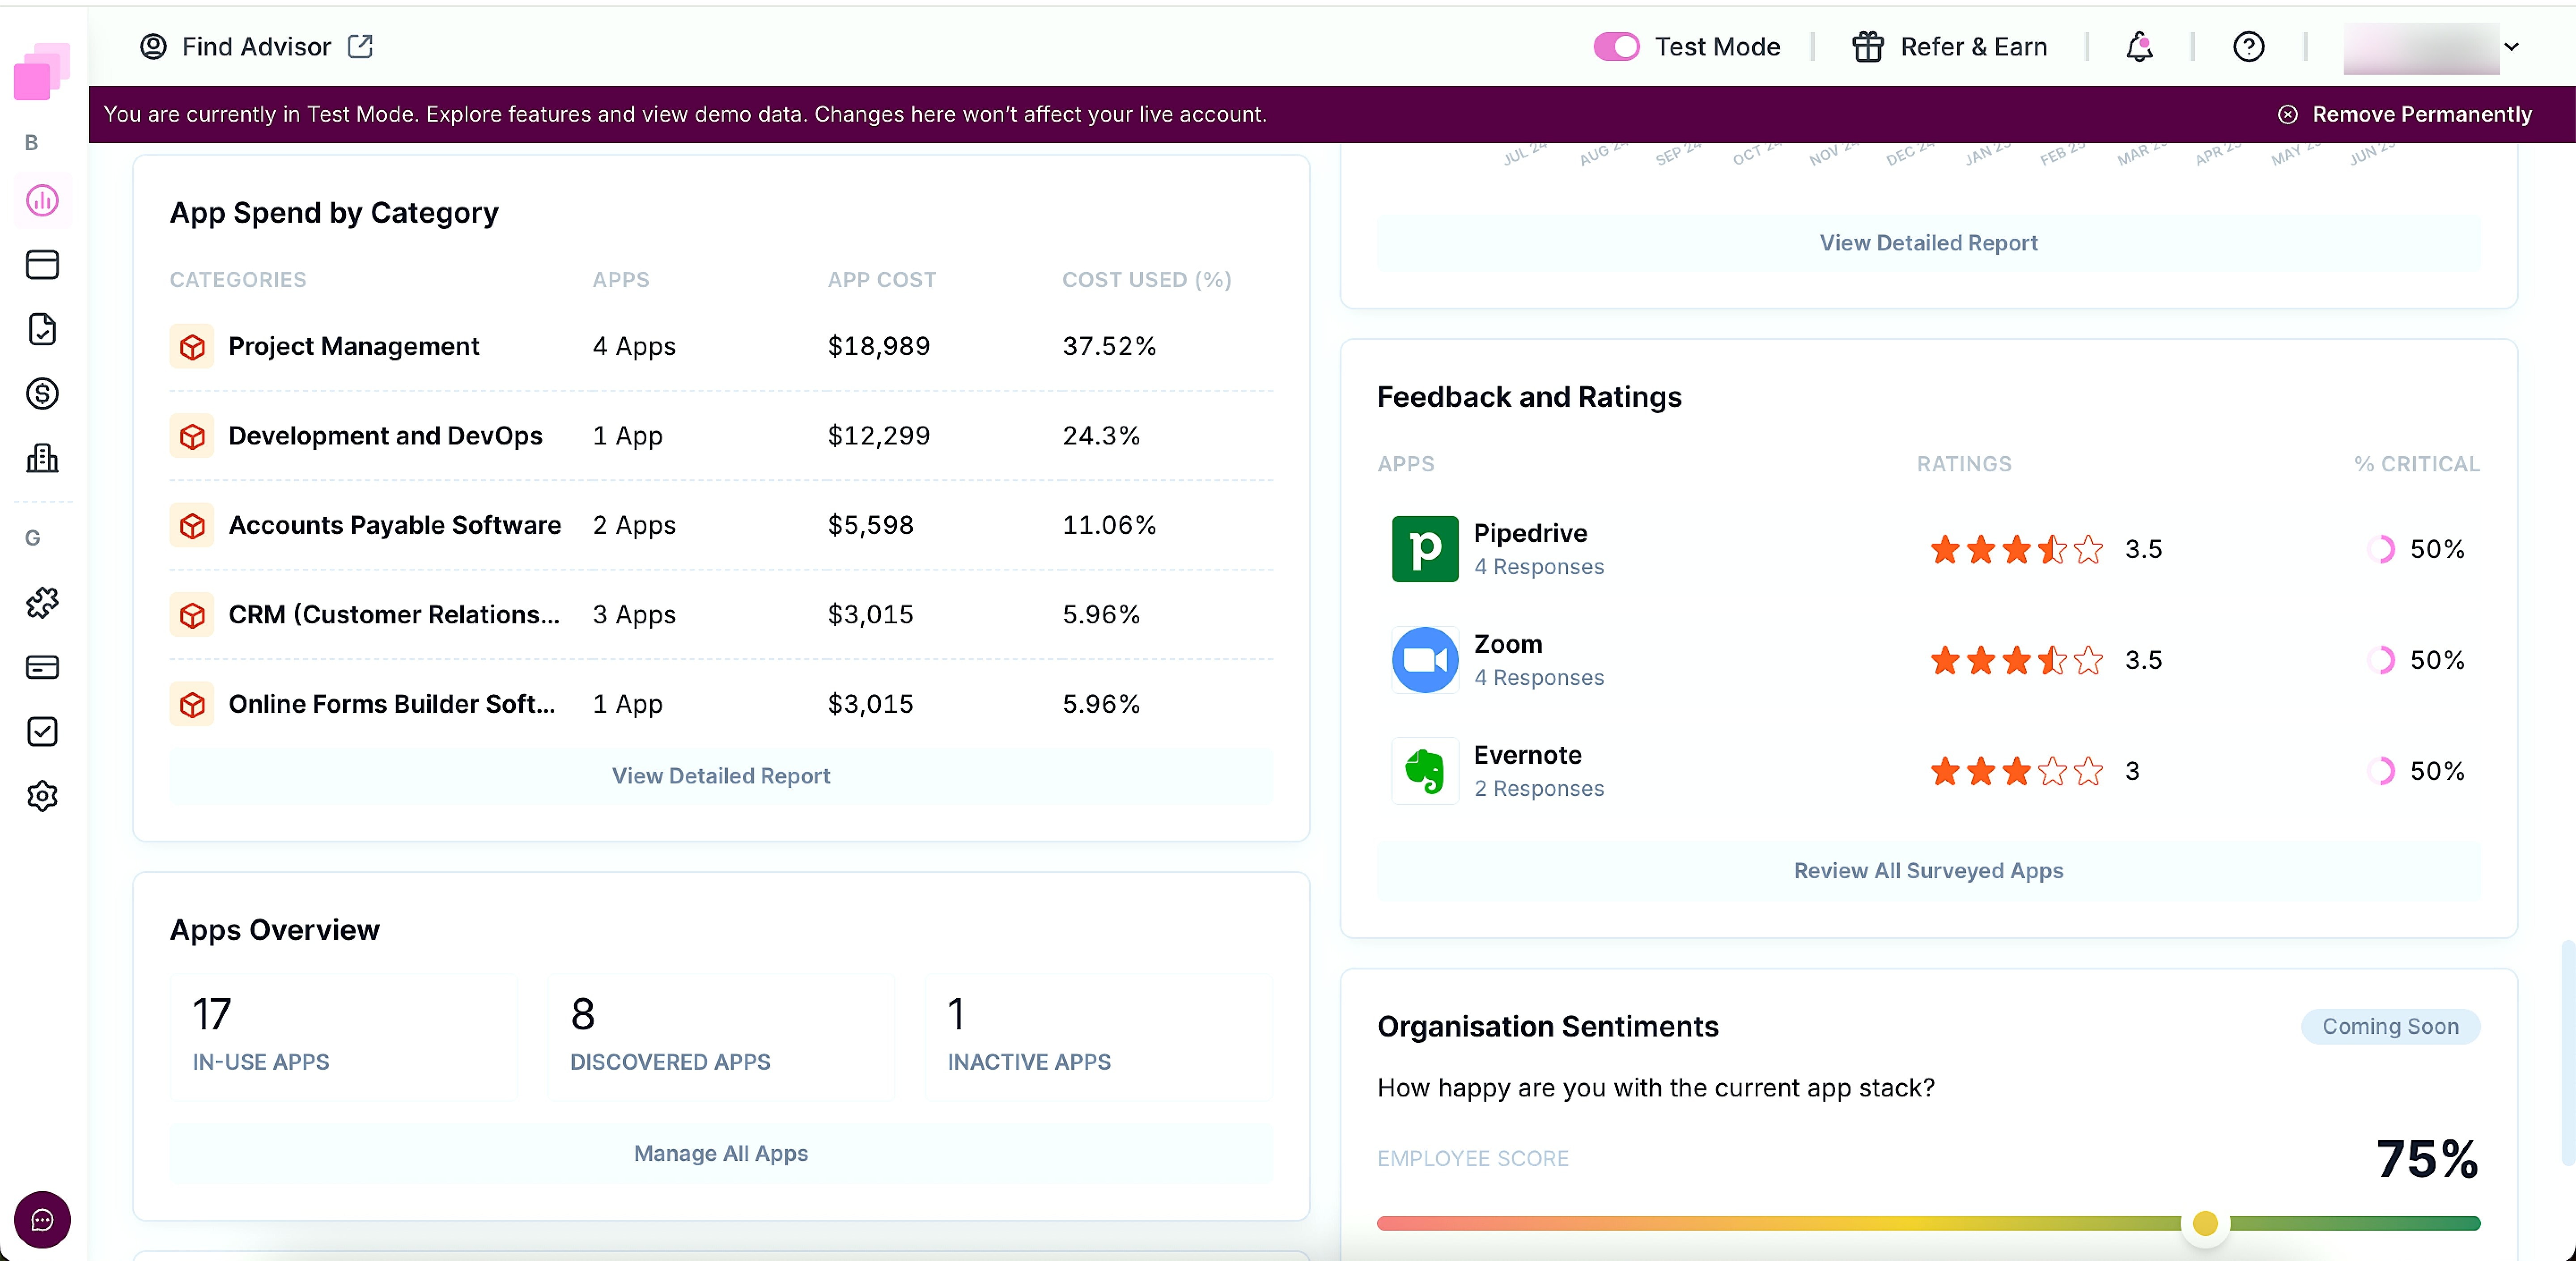Click the RATINGS column header

1963,465
